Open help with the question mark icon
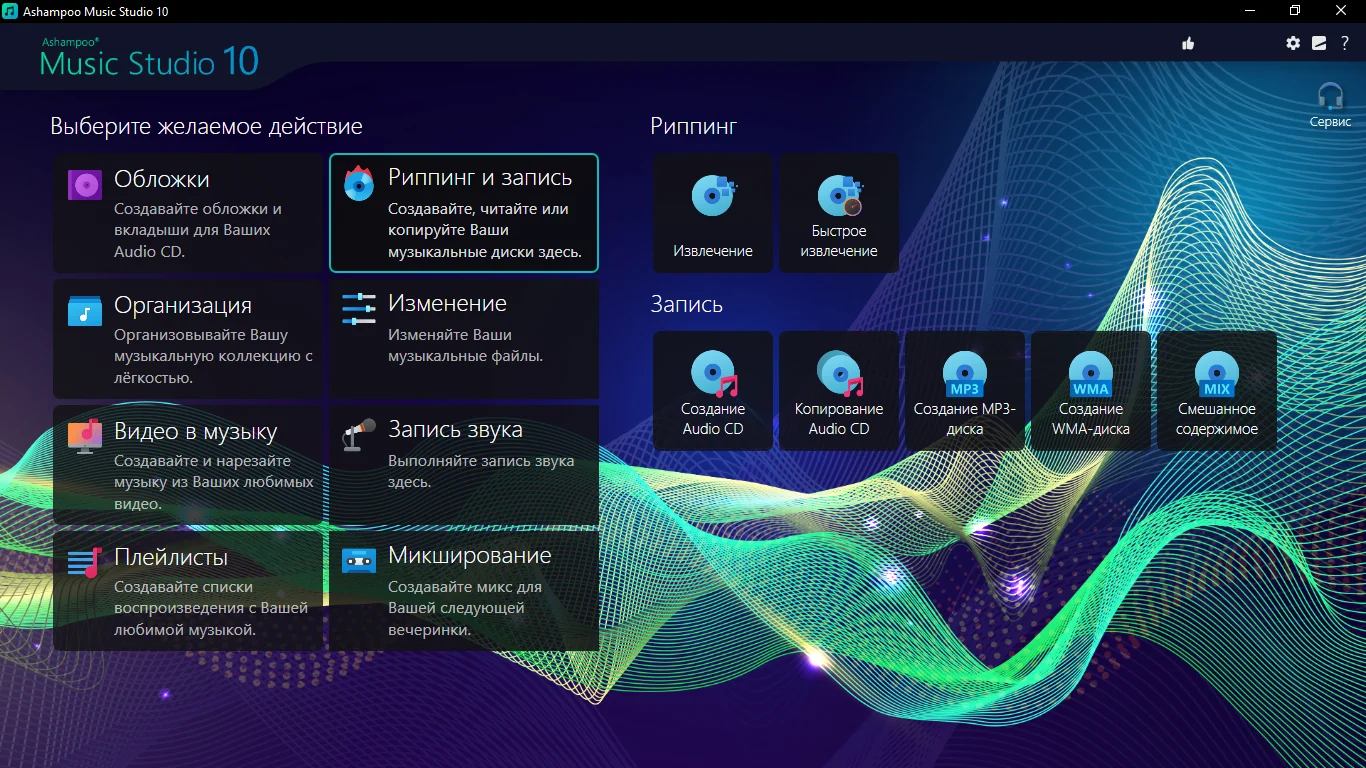The width and height of the screenshot is (1366, 768). [x=1345, y=43]
